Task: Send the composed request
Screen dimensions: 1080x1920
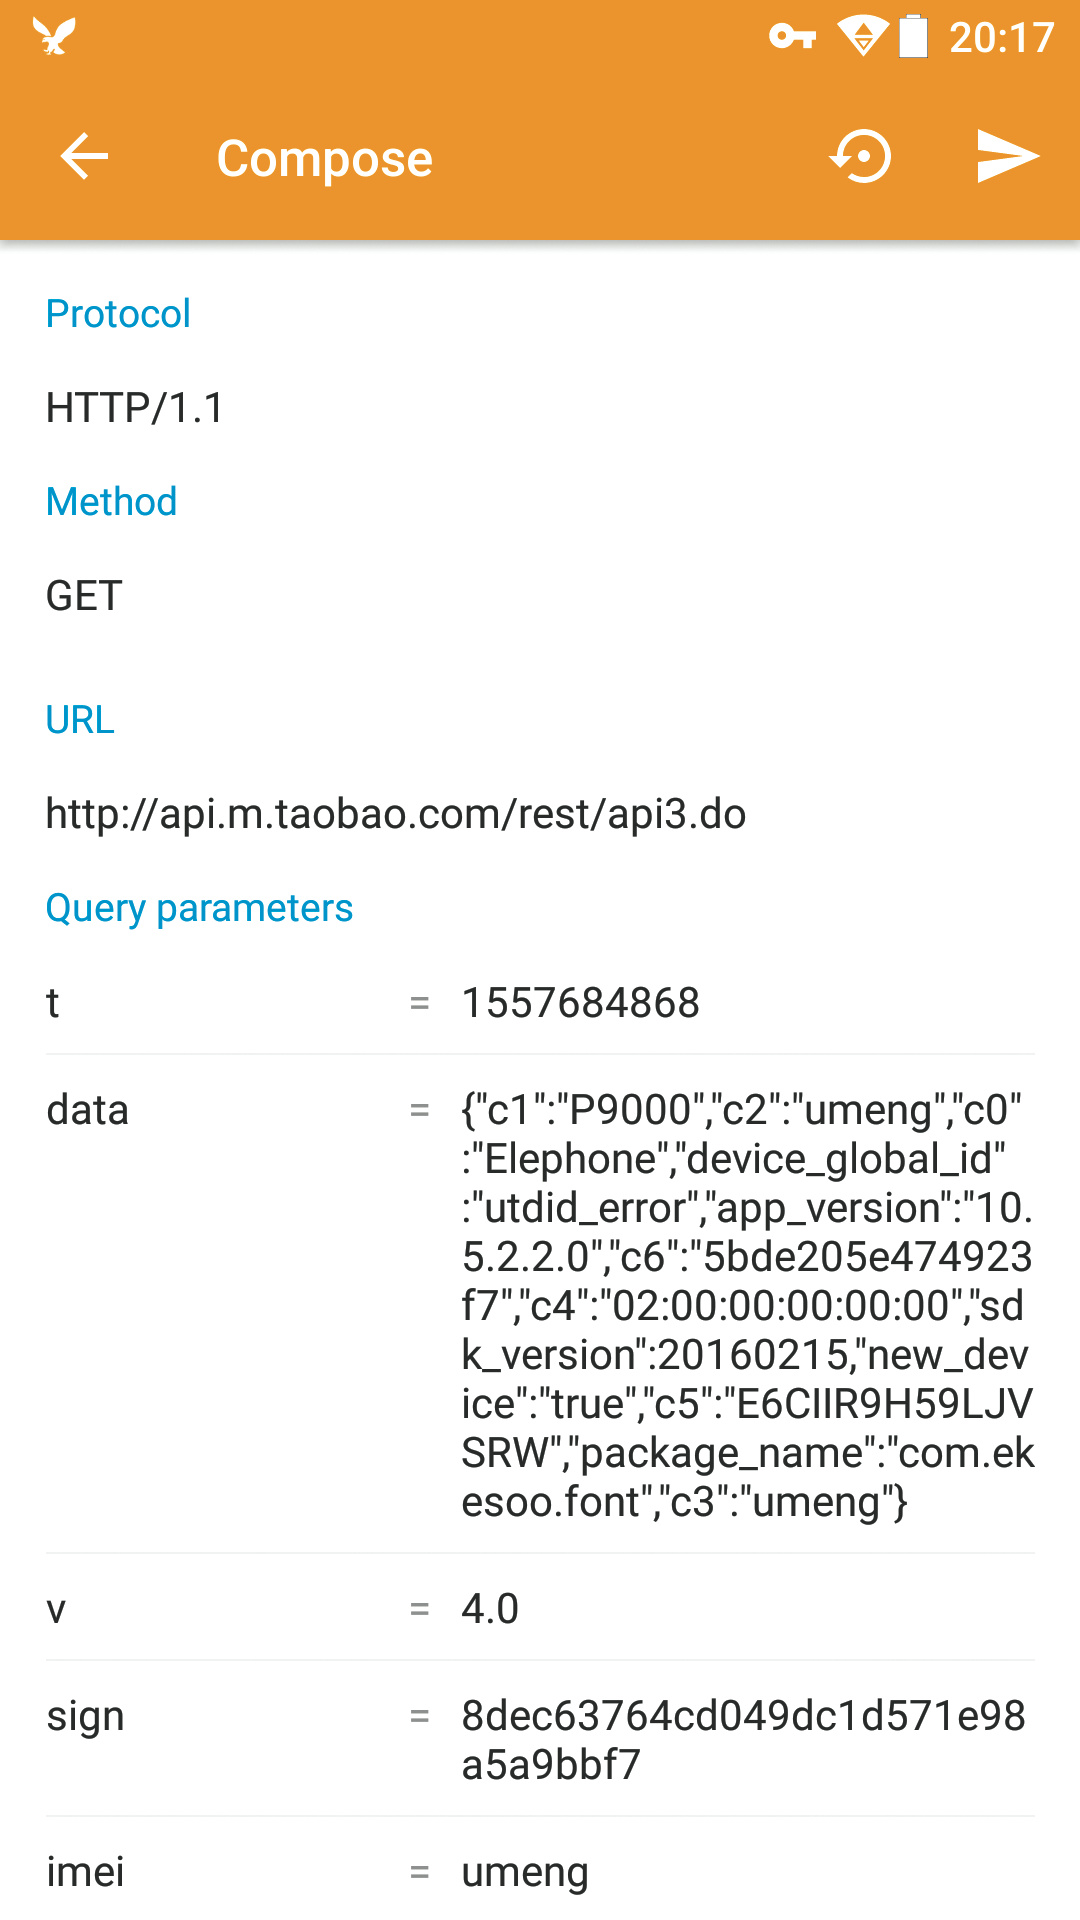Action: (x=1007, y=157)
